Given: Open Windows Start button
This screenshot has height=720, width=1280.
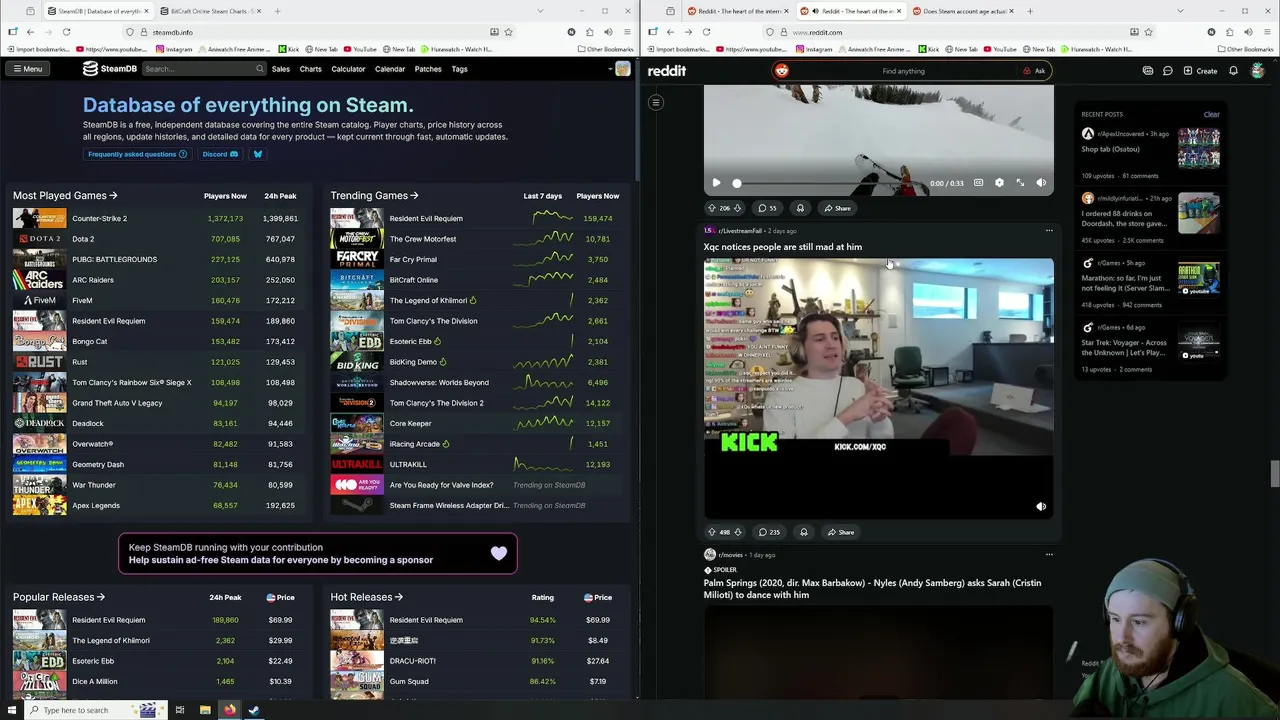Looking at the screenshot, I should (13, 710).
